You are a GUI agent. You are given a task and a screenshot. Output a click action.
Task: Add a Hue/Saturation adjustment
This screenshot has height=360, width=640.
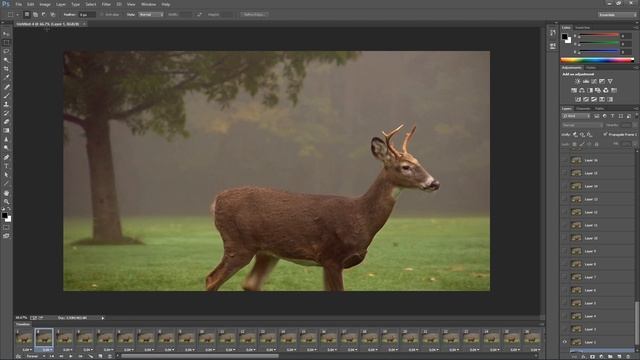click(574, 90)
